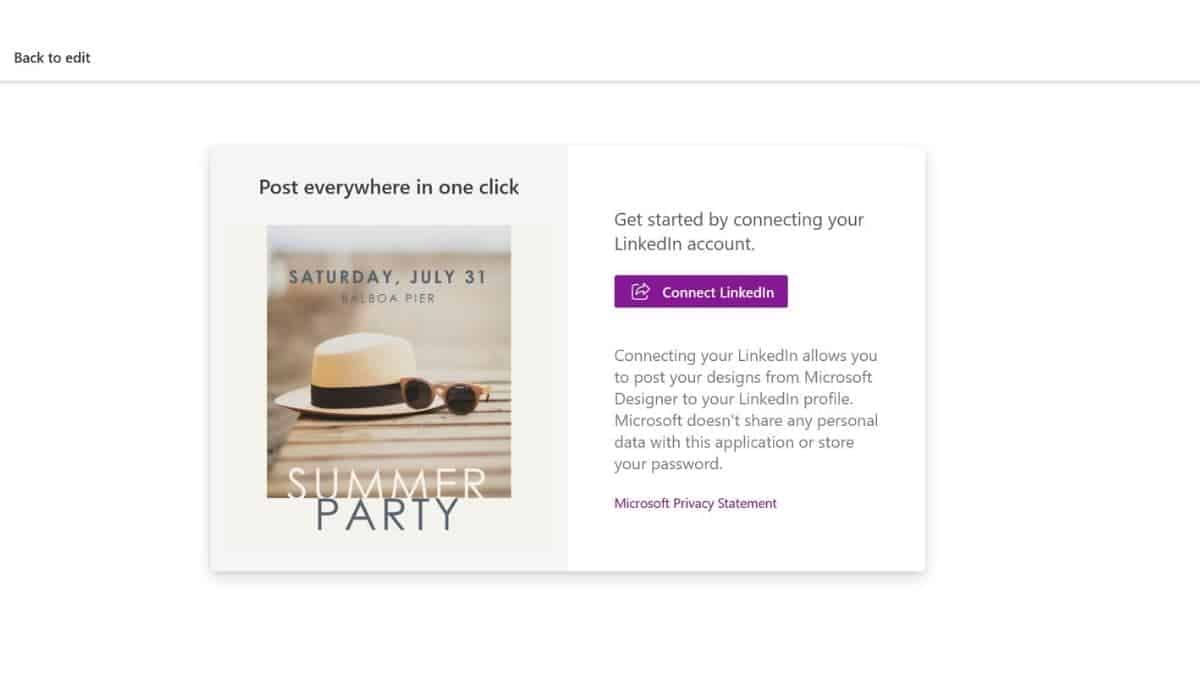
Task: Click the dark 'PARTY' text below preview
Action: click(387, 516)
